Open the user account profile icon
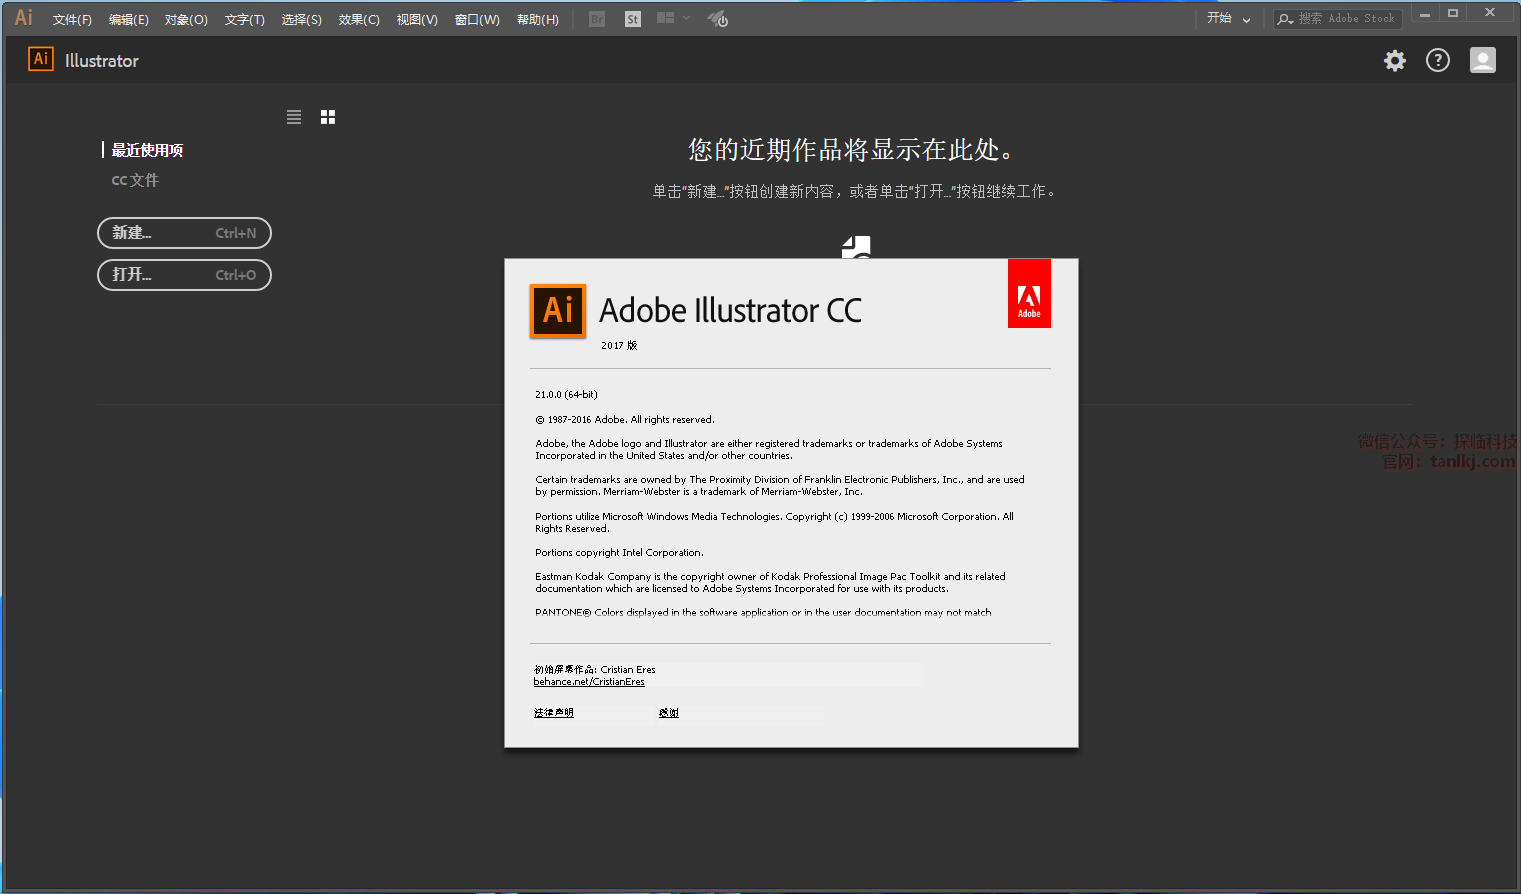 [x=1482, y=61]
